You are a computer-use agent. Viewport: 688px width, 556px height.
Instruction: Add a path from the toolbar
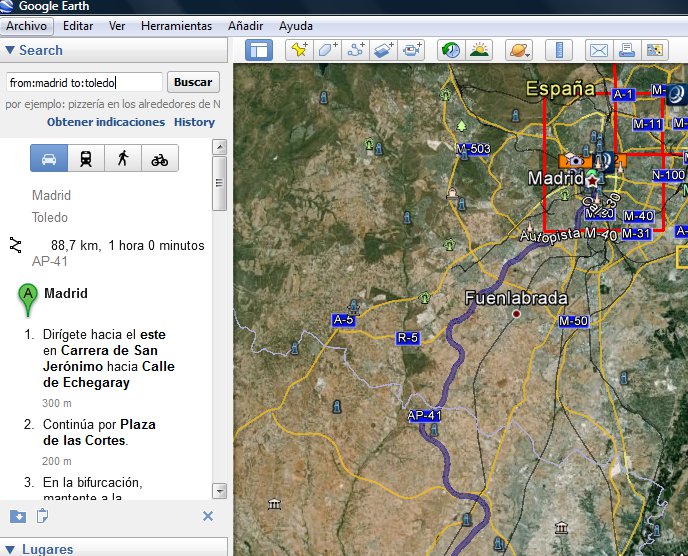355,50
